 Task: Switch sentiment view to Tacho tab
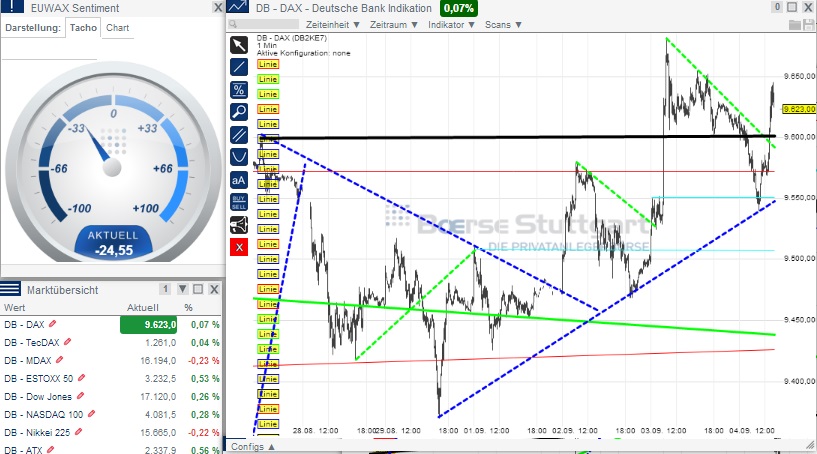tap(83, 28)
